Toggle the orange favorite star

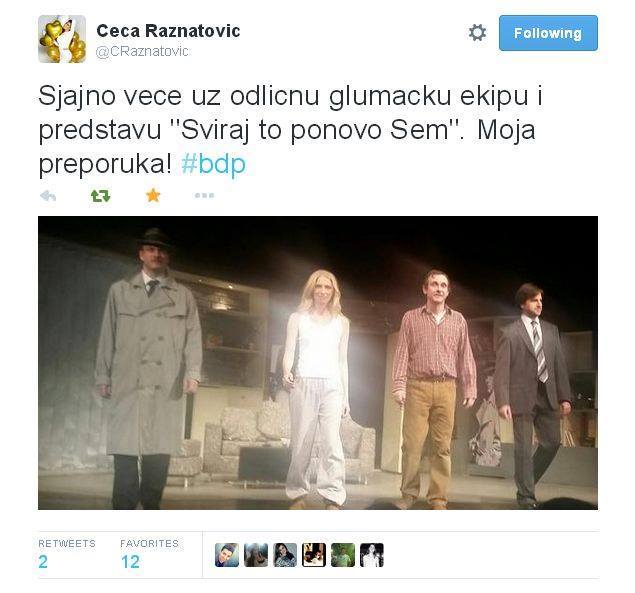pyautogui.click(x=153, y=195)
